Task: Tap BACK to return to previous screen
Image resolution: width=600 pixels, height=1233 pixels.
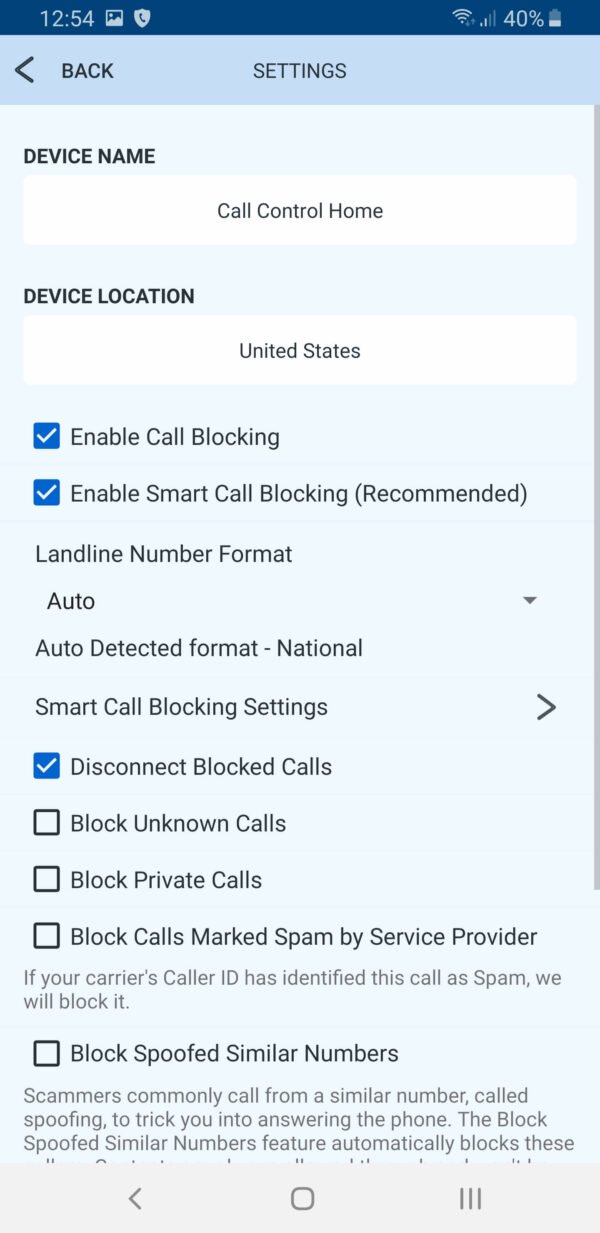Action: [87, 70]
